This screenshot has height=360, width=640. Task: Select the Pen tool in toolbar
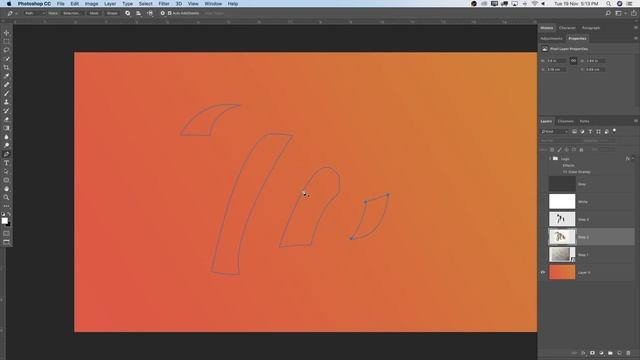pyautogui.click(x=6, y=154)
